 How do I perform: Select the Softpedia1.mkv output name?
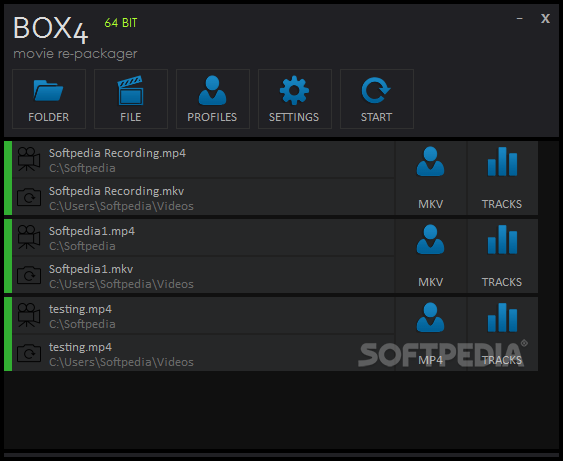[x=91, y=269]
